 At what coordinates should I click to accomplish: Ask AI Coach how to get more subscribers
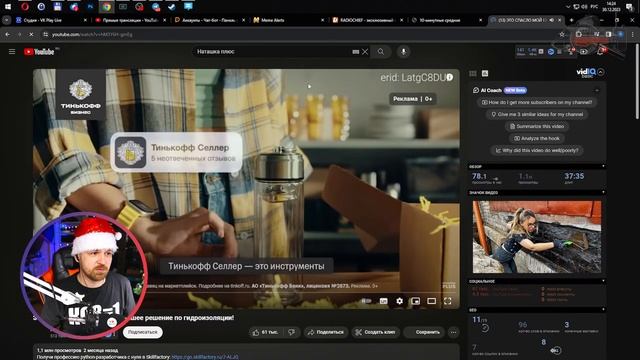click(x=537, y=102)
